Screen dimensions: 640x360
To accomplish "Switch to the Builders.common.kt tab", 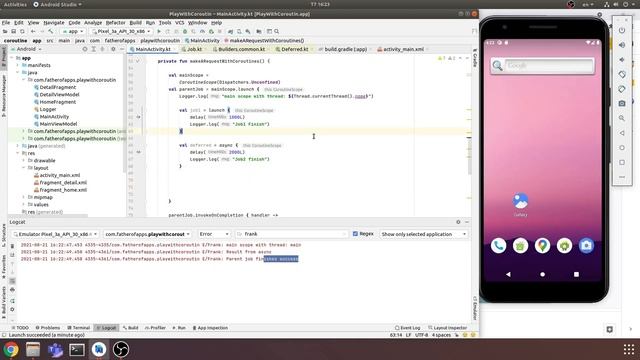I will tap(241, 49).
